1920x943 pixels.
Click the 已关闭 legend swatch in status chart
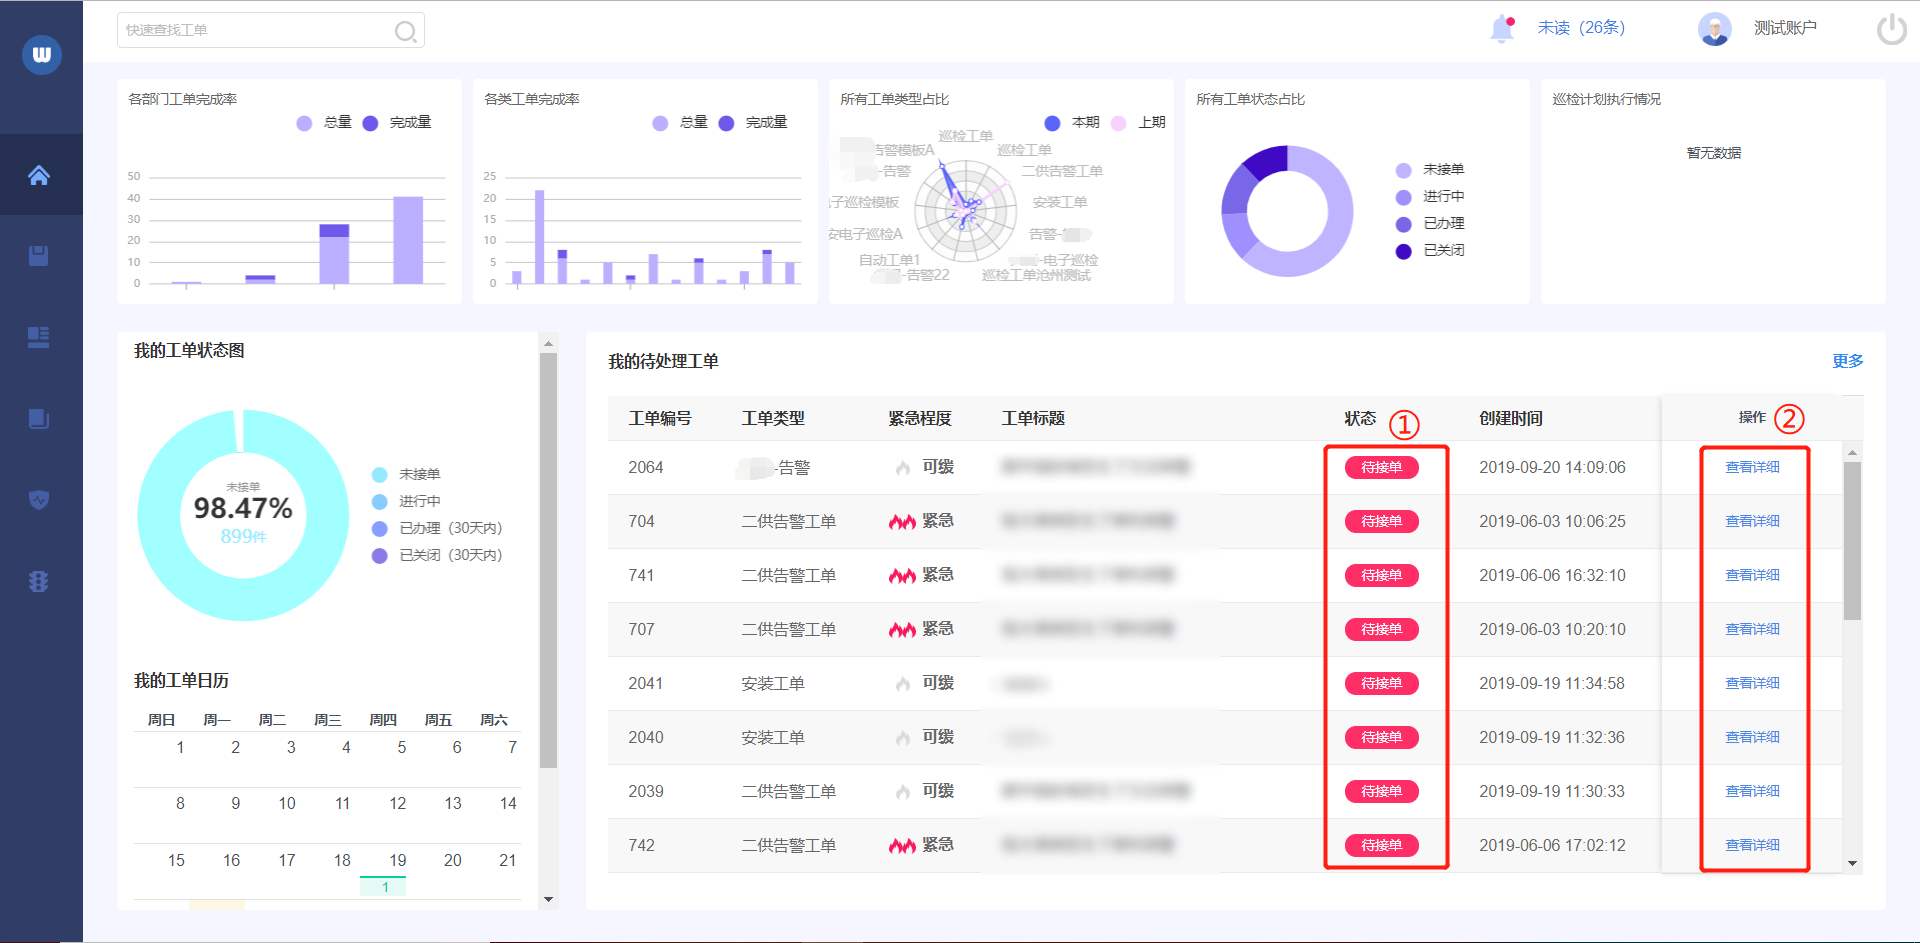[1404, 251]
